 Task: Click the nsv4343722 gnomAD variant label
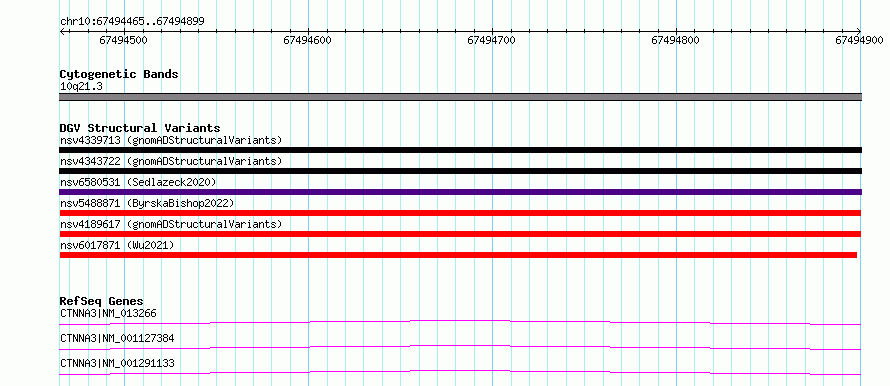pos(171,161)
